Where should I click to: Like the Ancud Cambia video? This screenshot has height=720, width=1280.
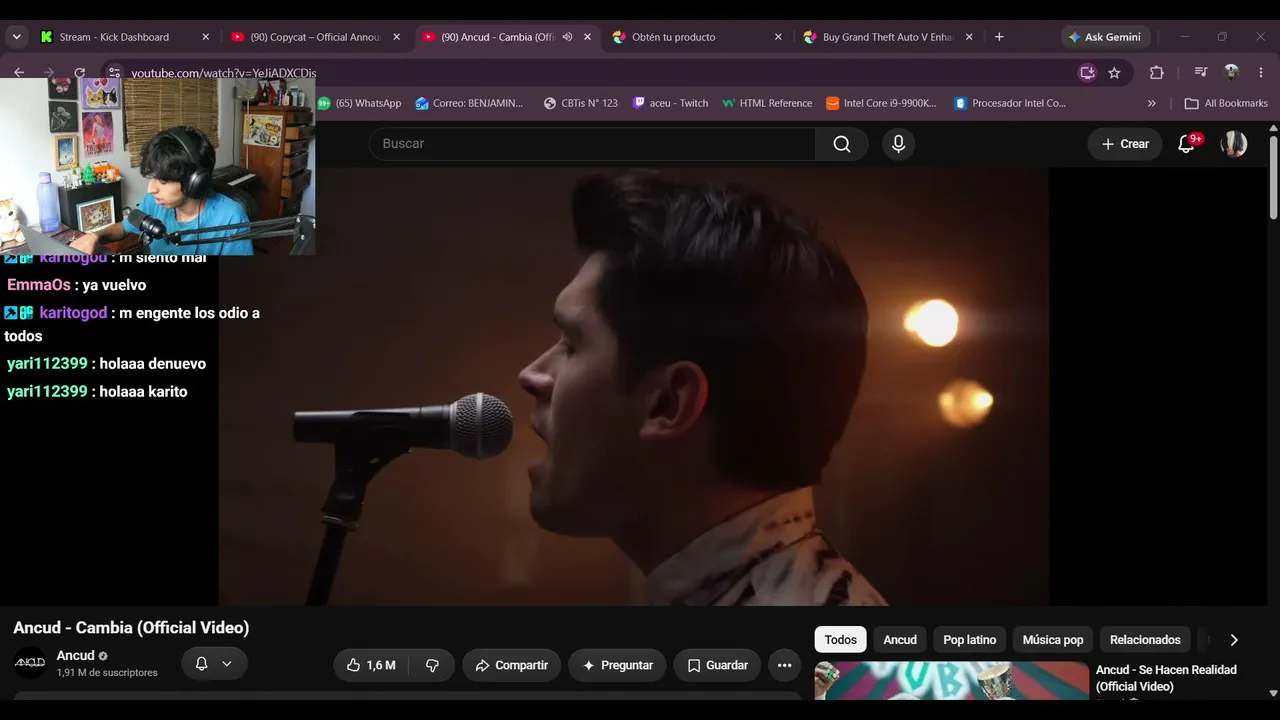[371, 665]
